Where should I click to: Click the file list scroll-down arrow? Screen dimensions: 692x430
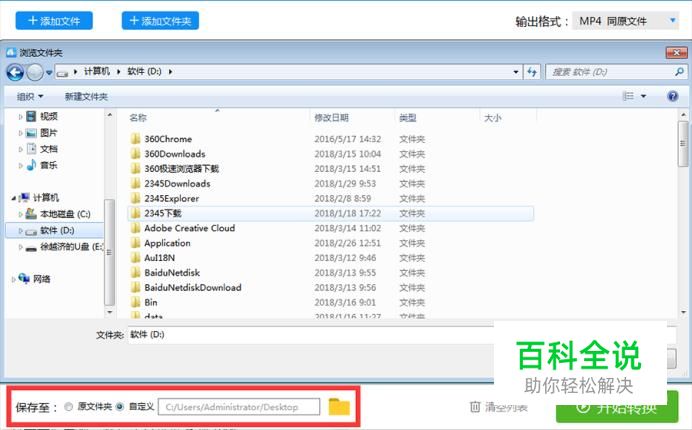(x=683, y=312)
